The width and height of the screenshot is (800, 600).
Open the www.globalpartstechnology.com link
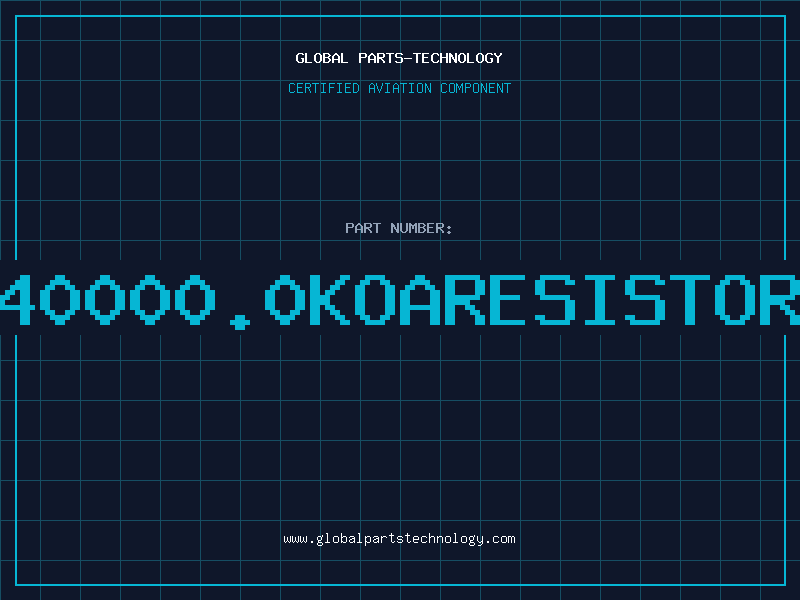pos(399,539)
